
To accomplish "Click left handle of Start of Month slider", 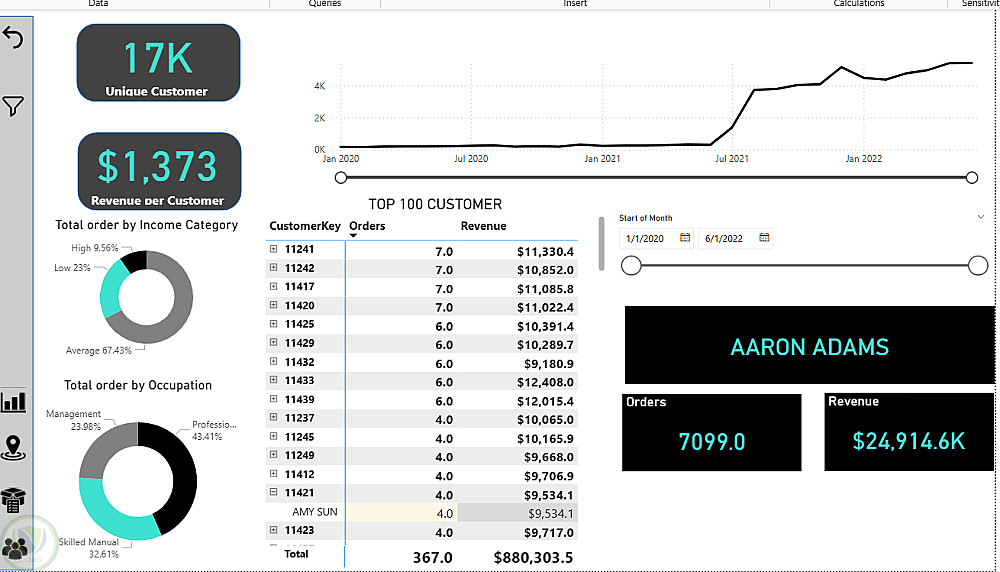I will click(x=631, y=265).
